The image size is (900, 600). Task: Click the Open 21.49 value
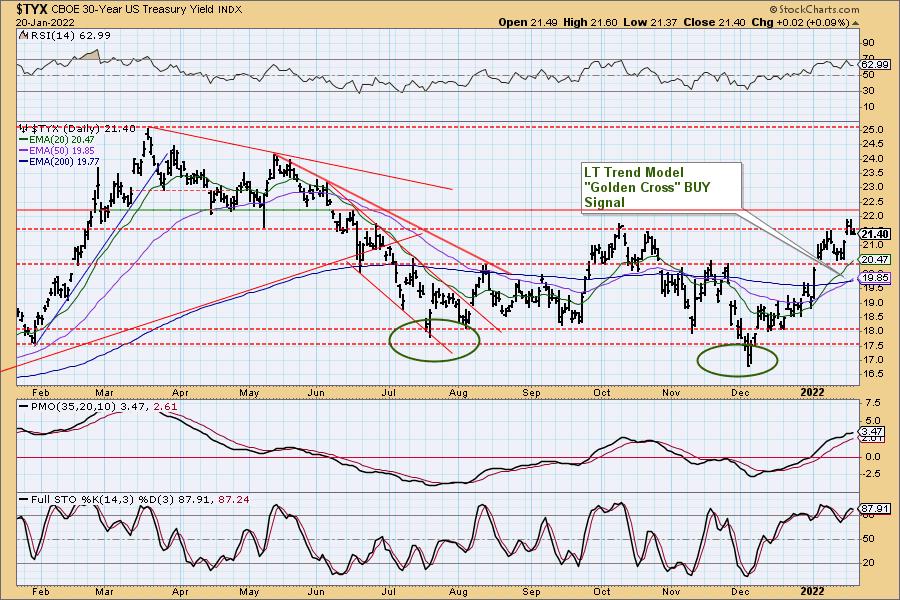coord(528,22)
